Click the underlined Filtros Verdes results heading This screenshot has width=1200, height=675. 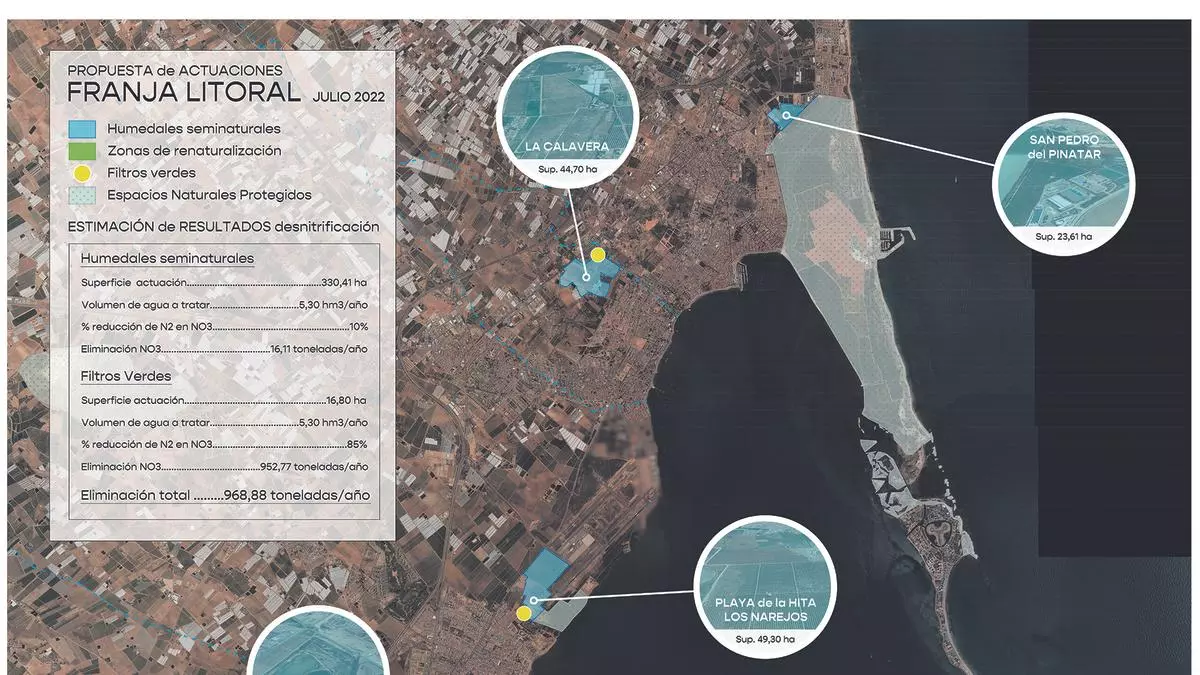point(126,377)
